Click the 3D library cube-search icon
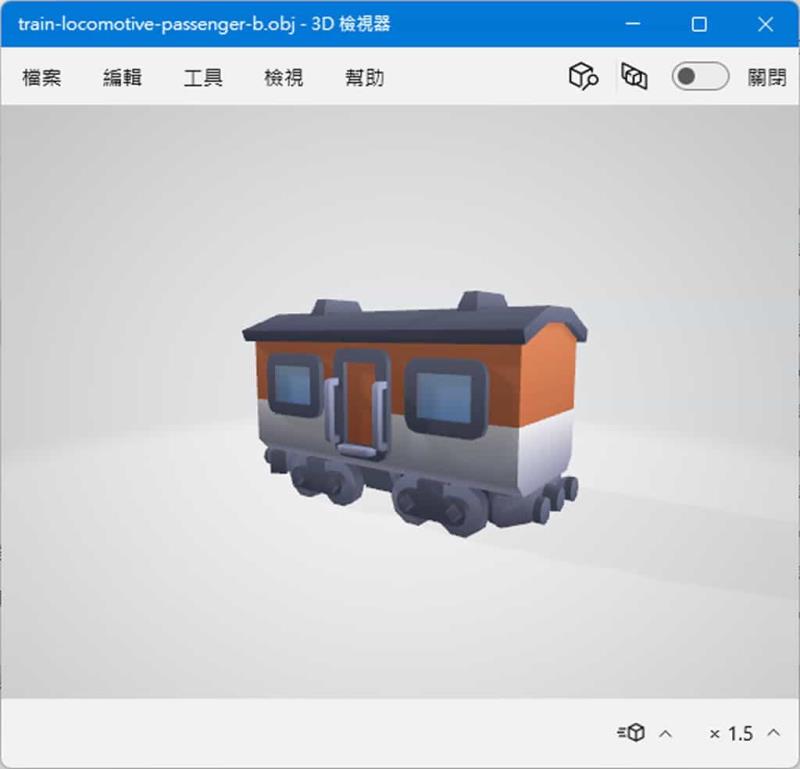The width and height of the screenshot is (800, 769). pyautogui.click(x=583, y=76)
